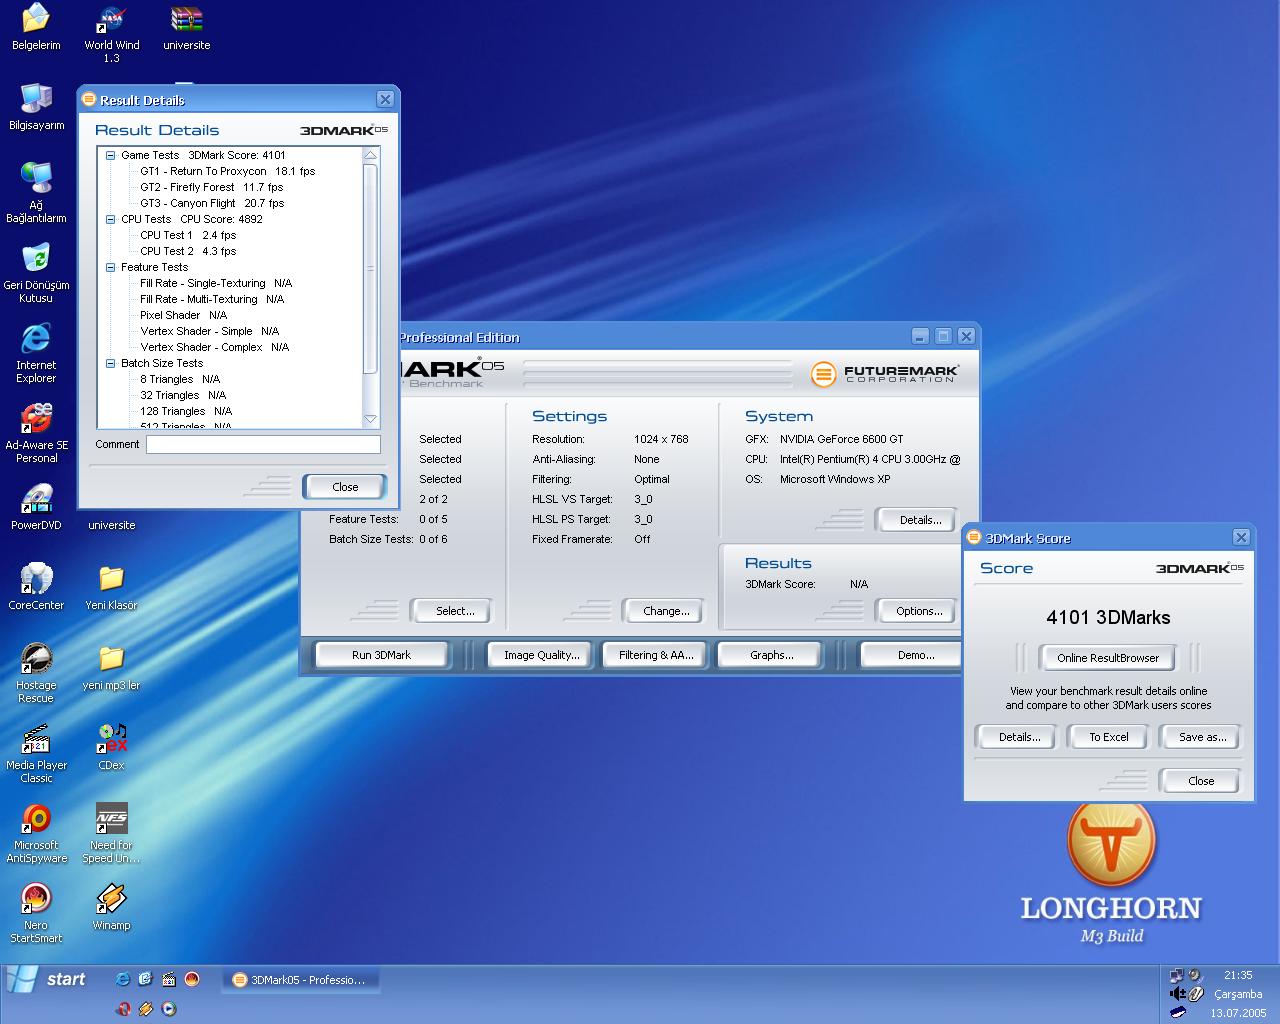
Task: Select GT3 - Canyon Flight row
Action: pyautogui.click(x=212, y=203)
